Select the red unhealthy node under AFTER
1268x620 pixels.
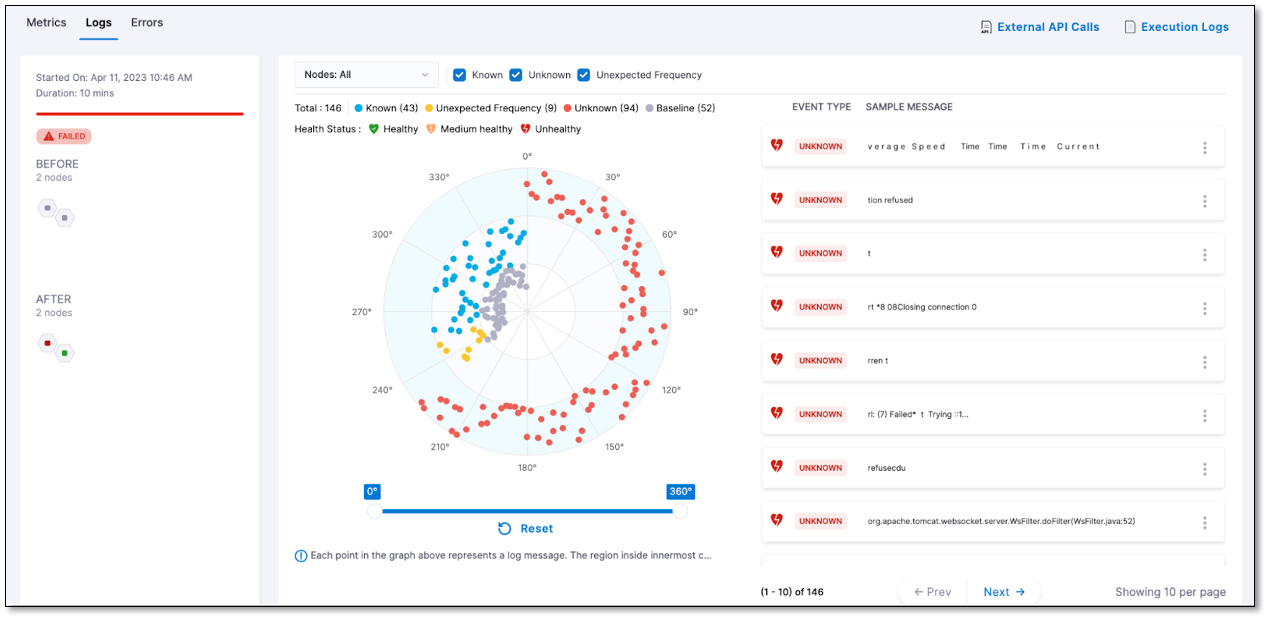click(47, 343)
